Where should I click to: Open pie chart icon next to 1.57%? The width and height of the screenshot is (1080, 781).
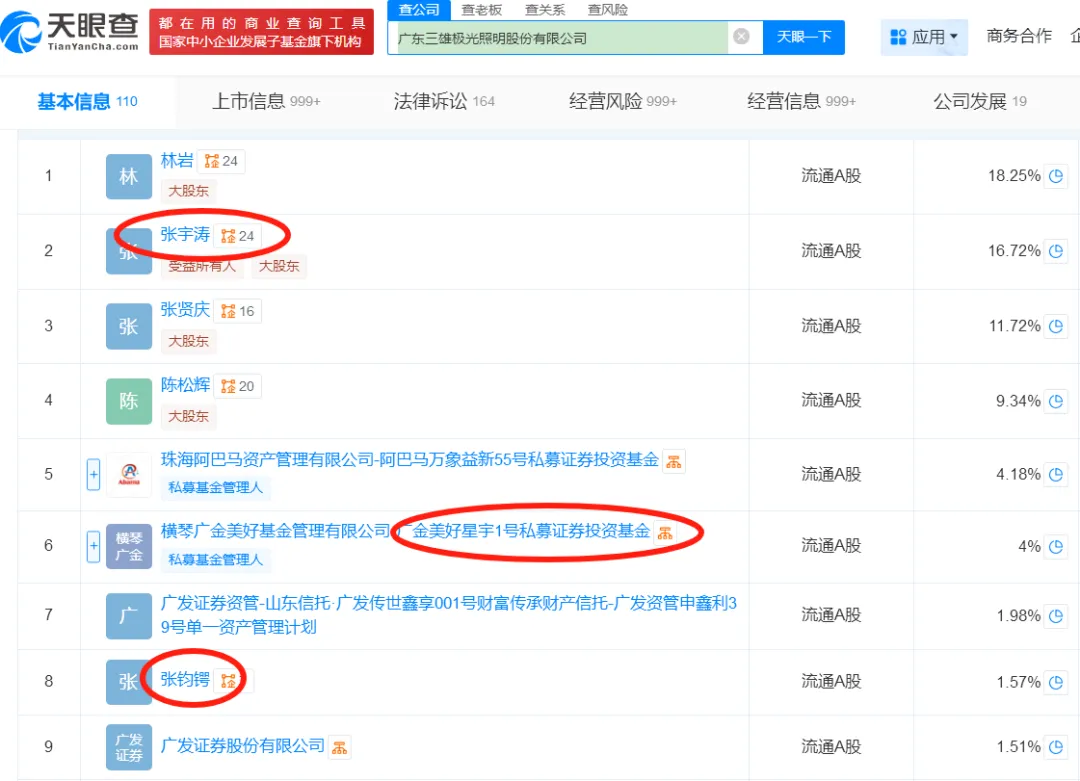click(1056, 683)
